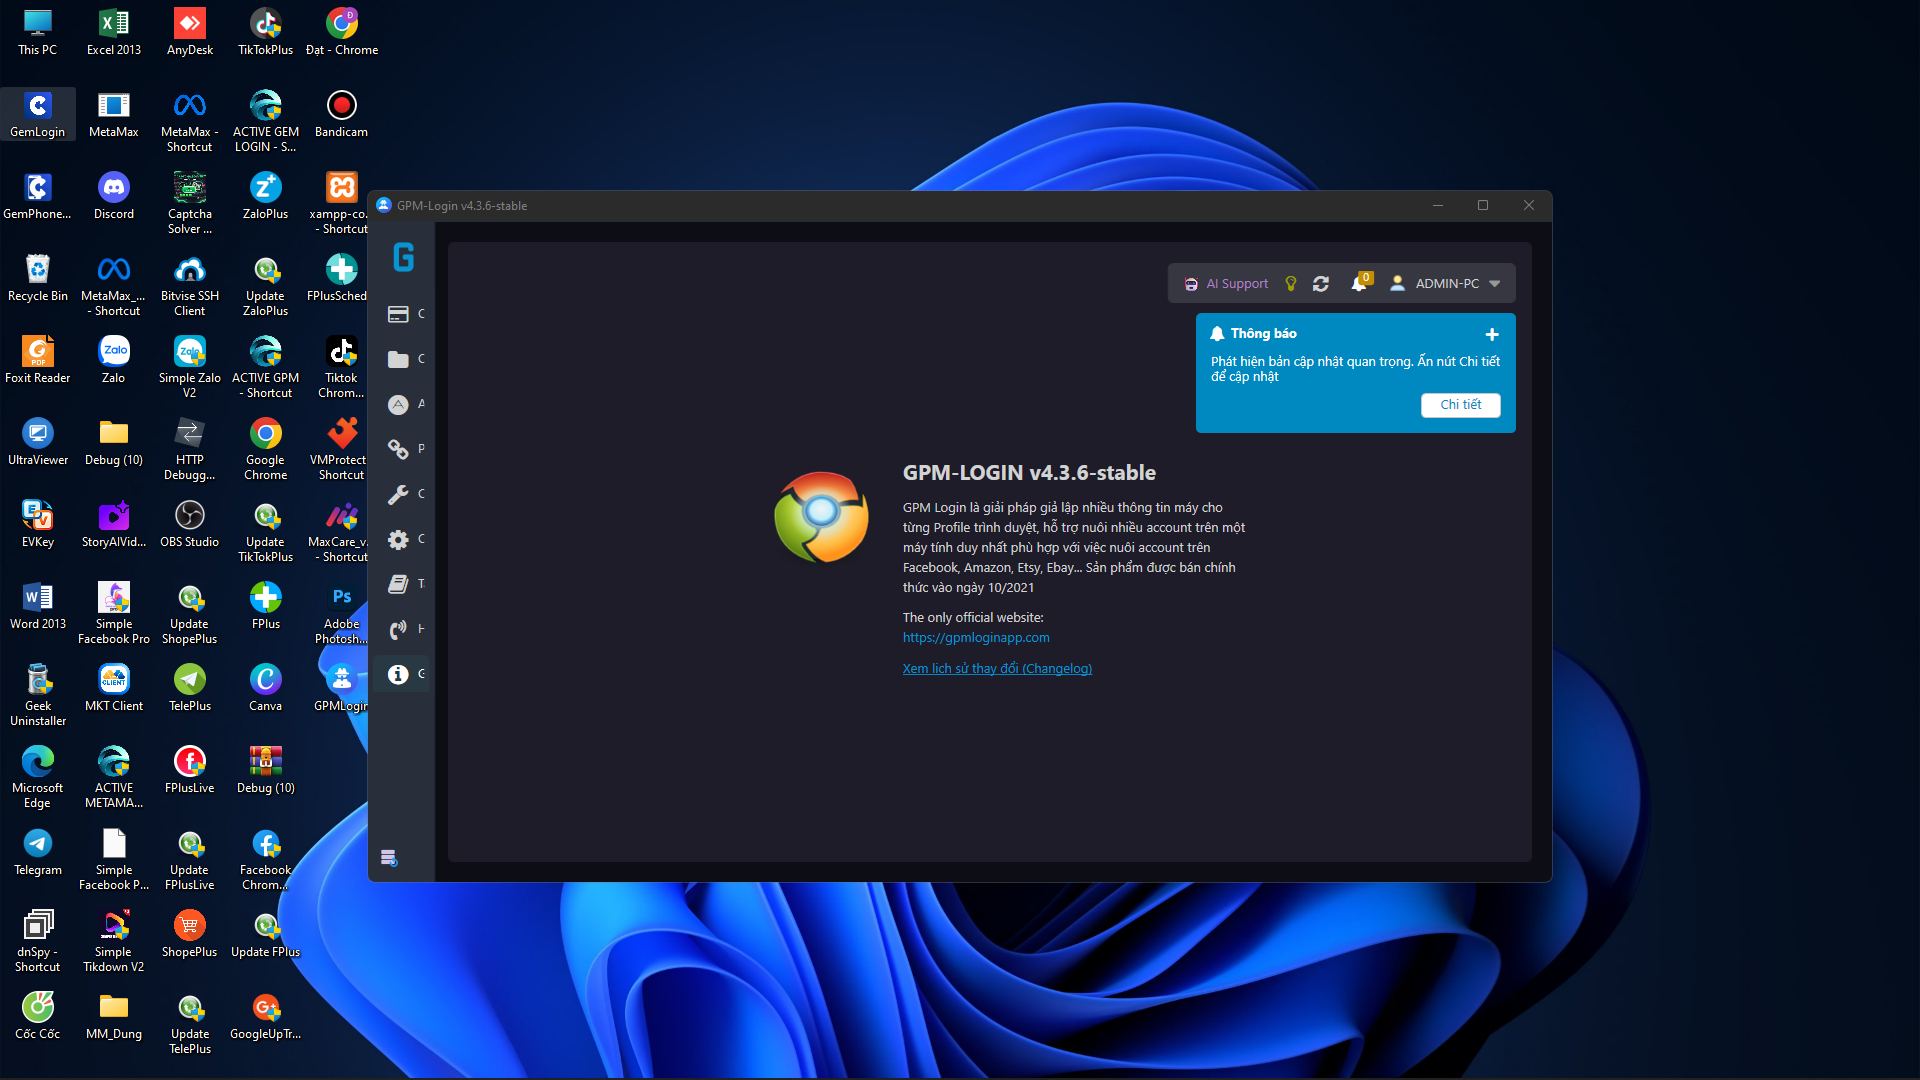1920x1080 pixels.
Task: Open the Captcha Solver desktop icon
Action: point(190,203)
